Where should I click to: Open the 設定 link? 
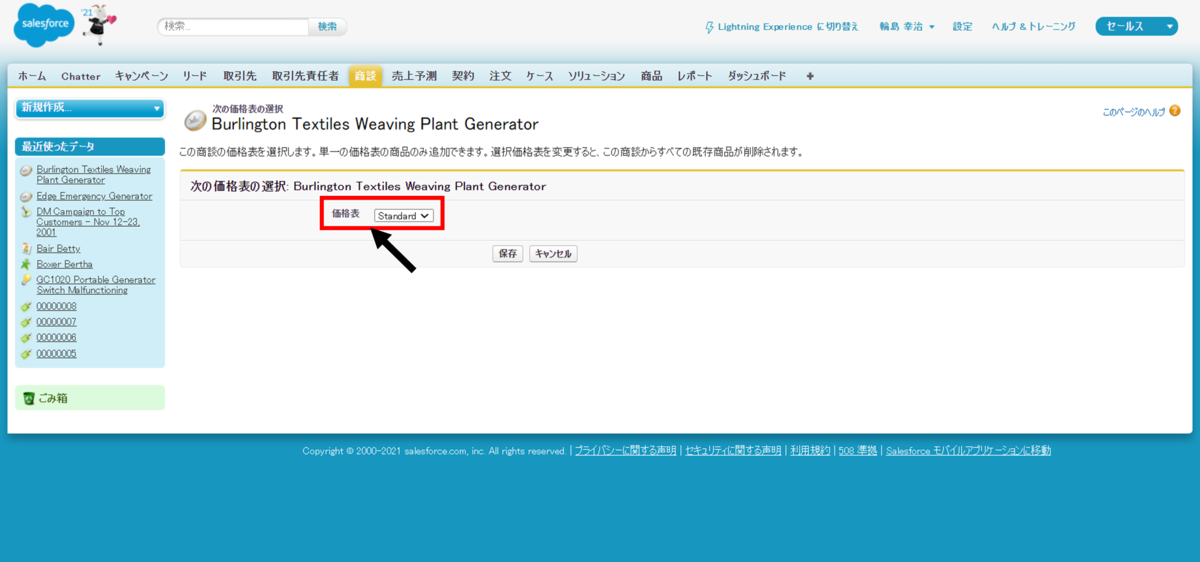[962, 27]
